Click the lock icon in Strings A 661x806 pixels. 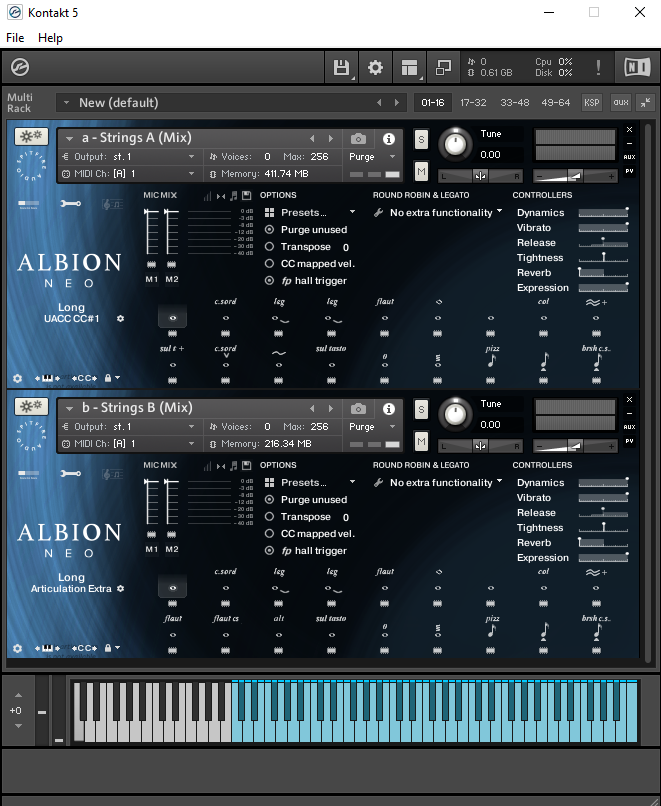point(108,378)
